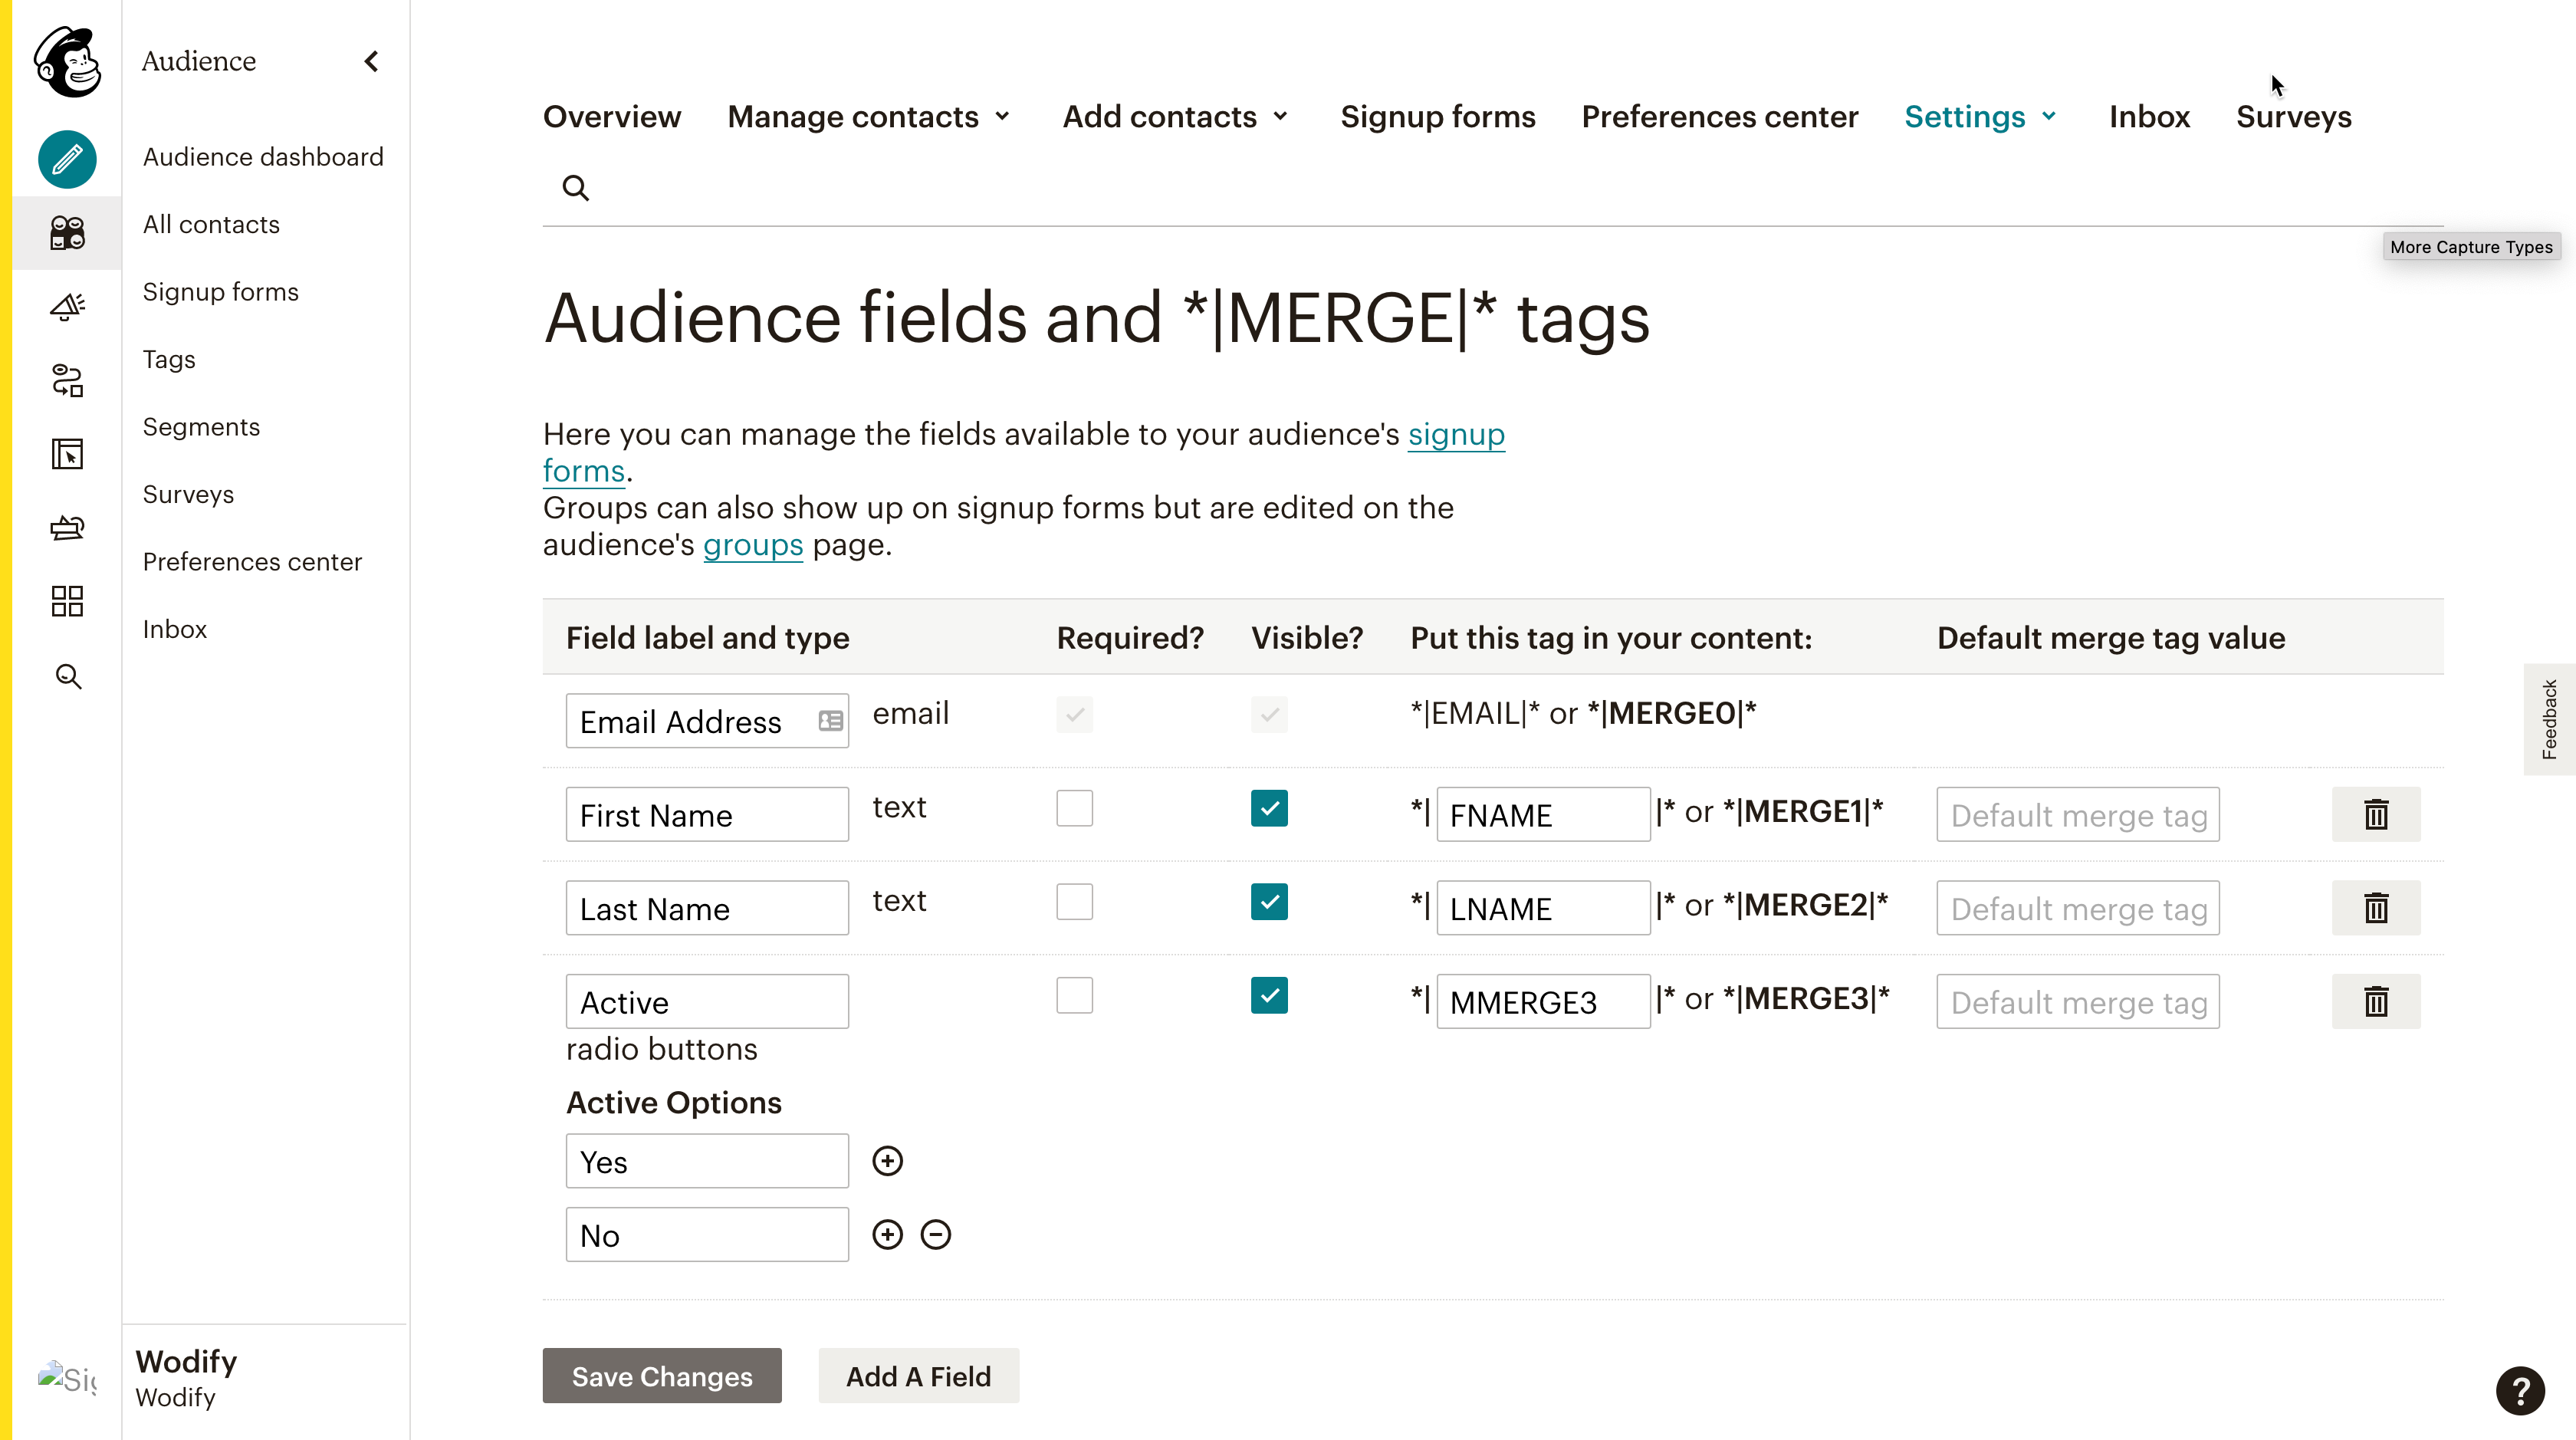The height and width of the screenshot is (1440, 2576).
Task: Open the help question mark button
Action: click(x=2520, y=1391)
